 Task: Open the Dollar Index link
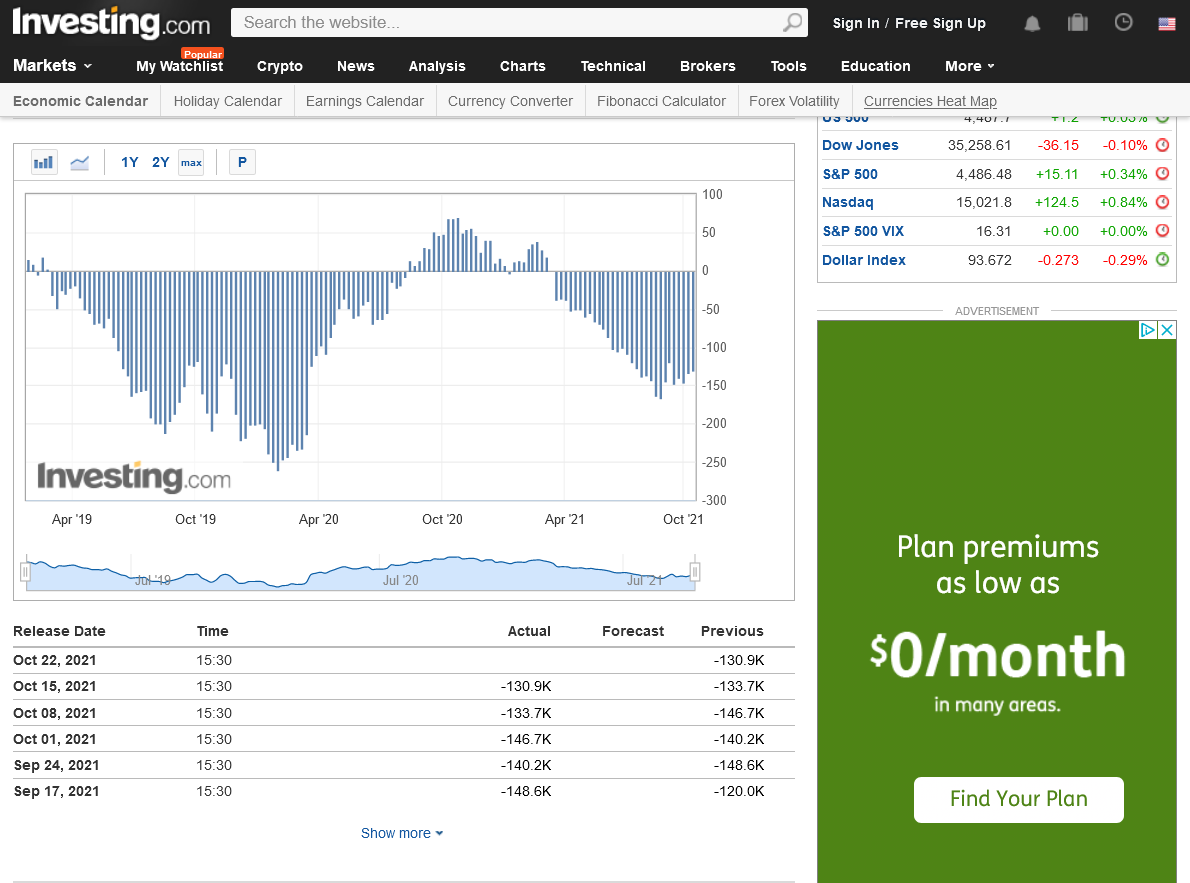tap(864, 260)
